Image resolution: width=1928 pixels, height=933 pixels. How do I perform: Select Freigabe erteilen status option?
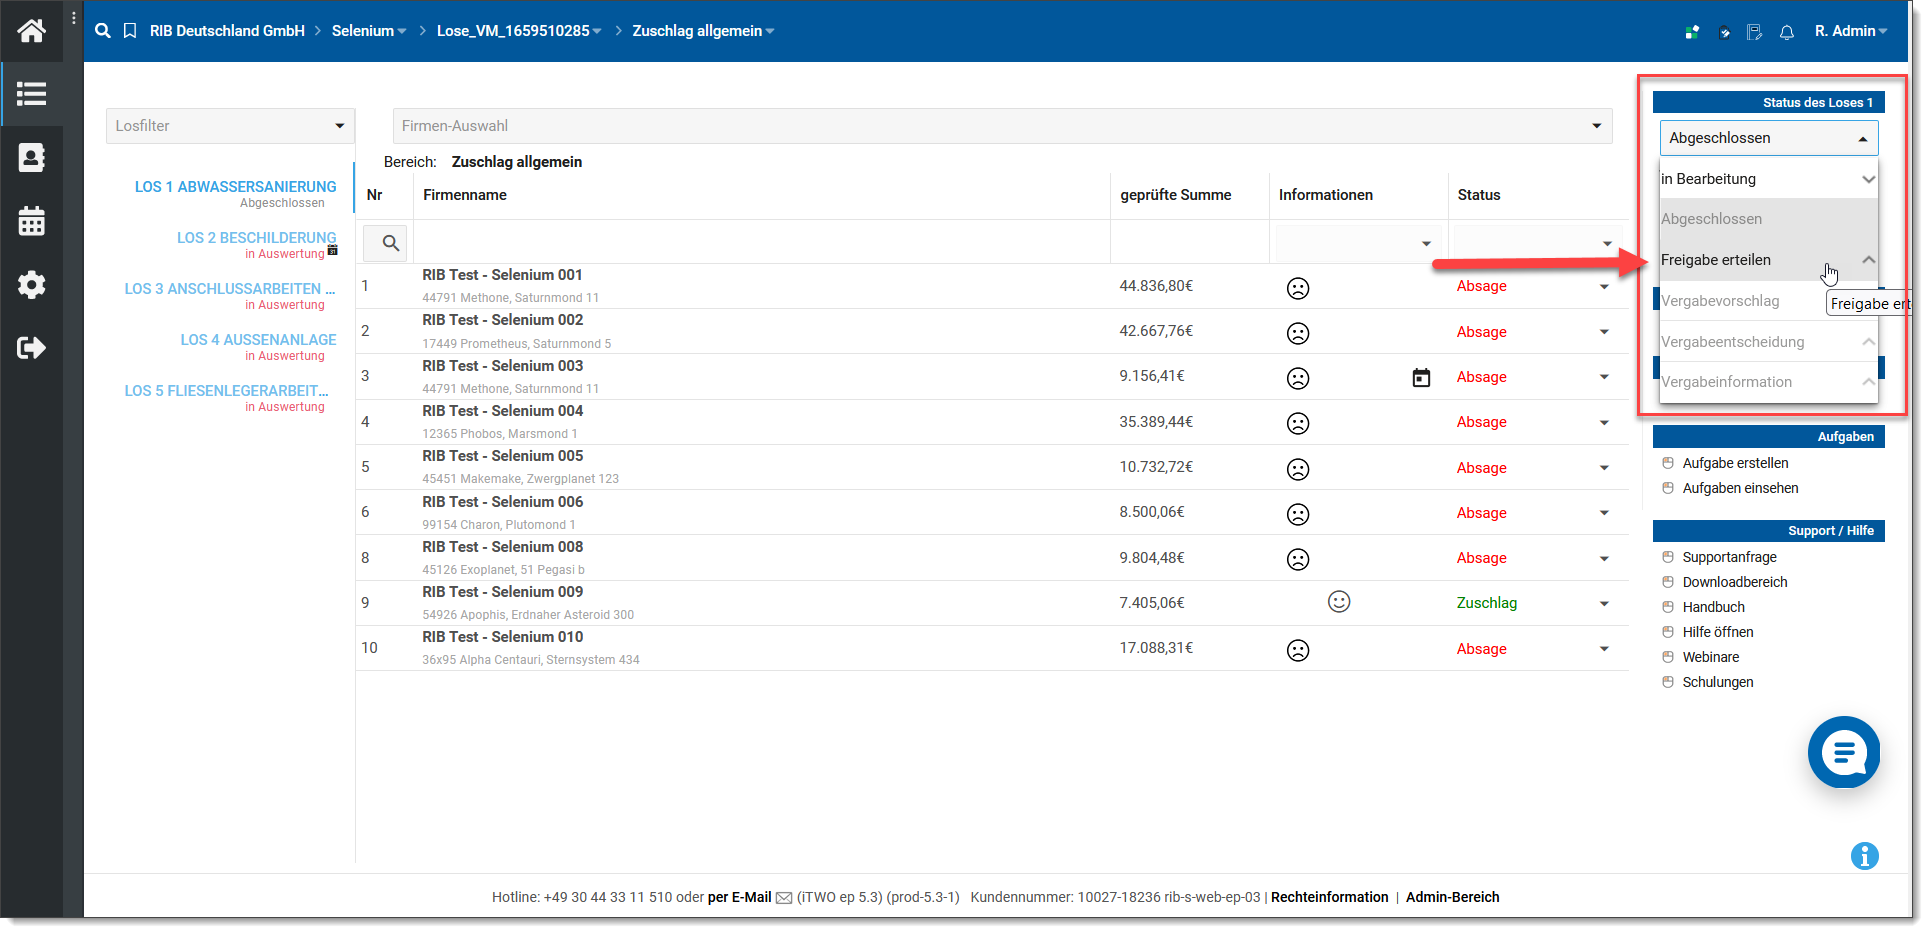pyautogui.click(x=1716, y=260)
